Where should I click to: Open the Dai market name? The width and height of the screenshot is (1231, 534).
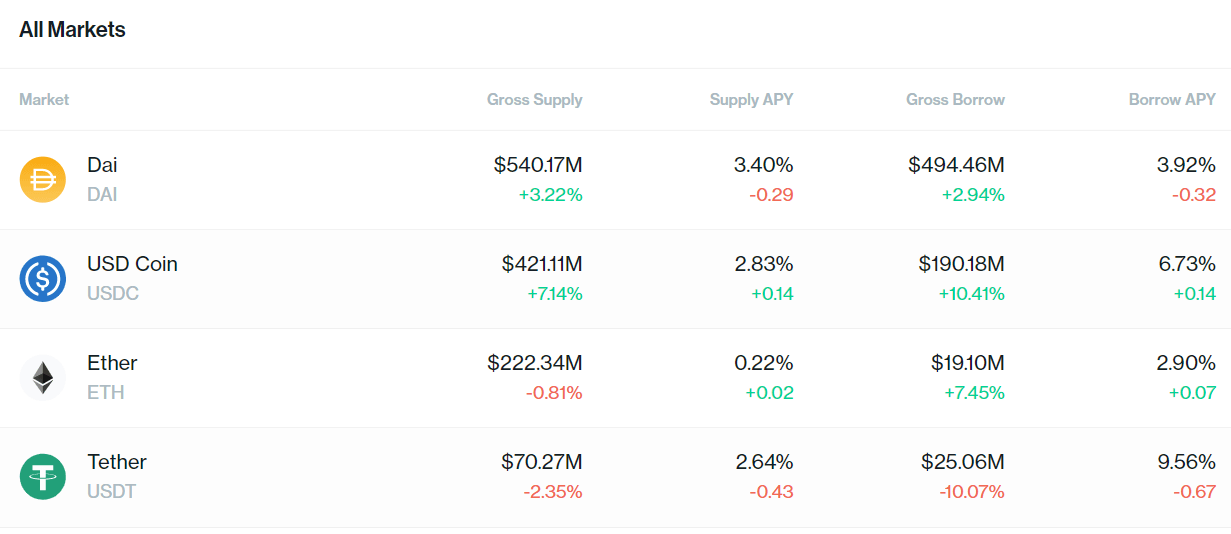[102, 165]
